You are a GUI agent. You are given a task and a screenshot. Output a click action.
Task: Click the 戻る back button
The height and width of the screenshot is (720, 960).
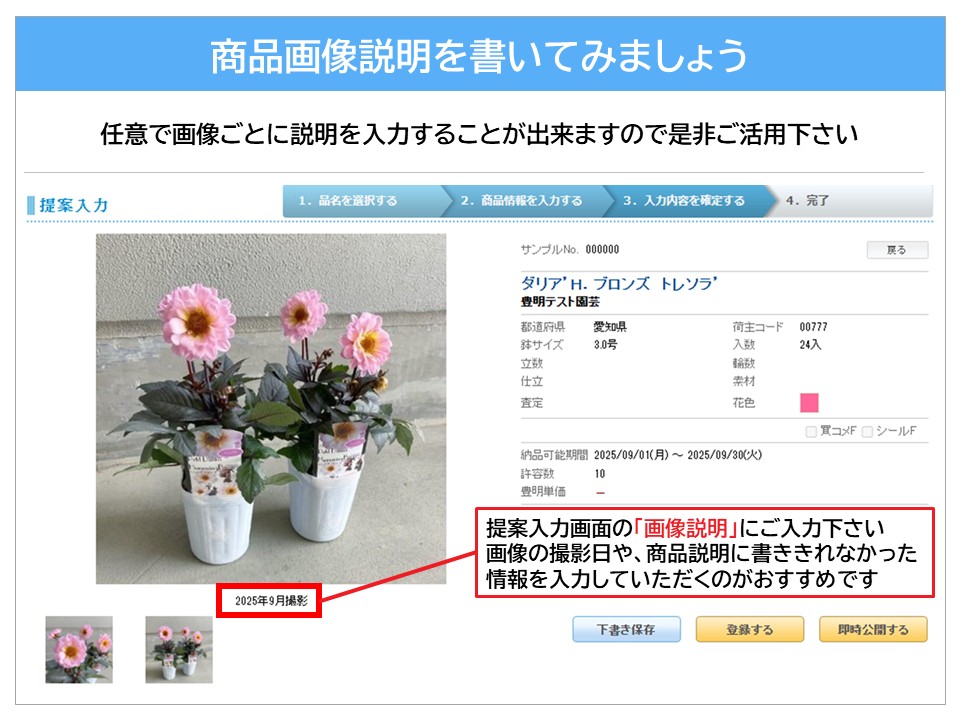[x=897, y=250]
